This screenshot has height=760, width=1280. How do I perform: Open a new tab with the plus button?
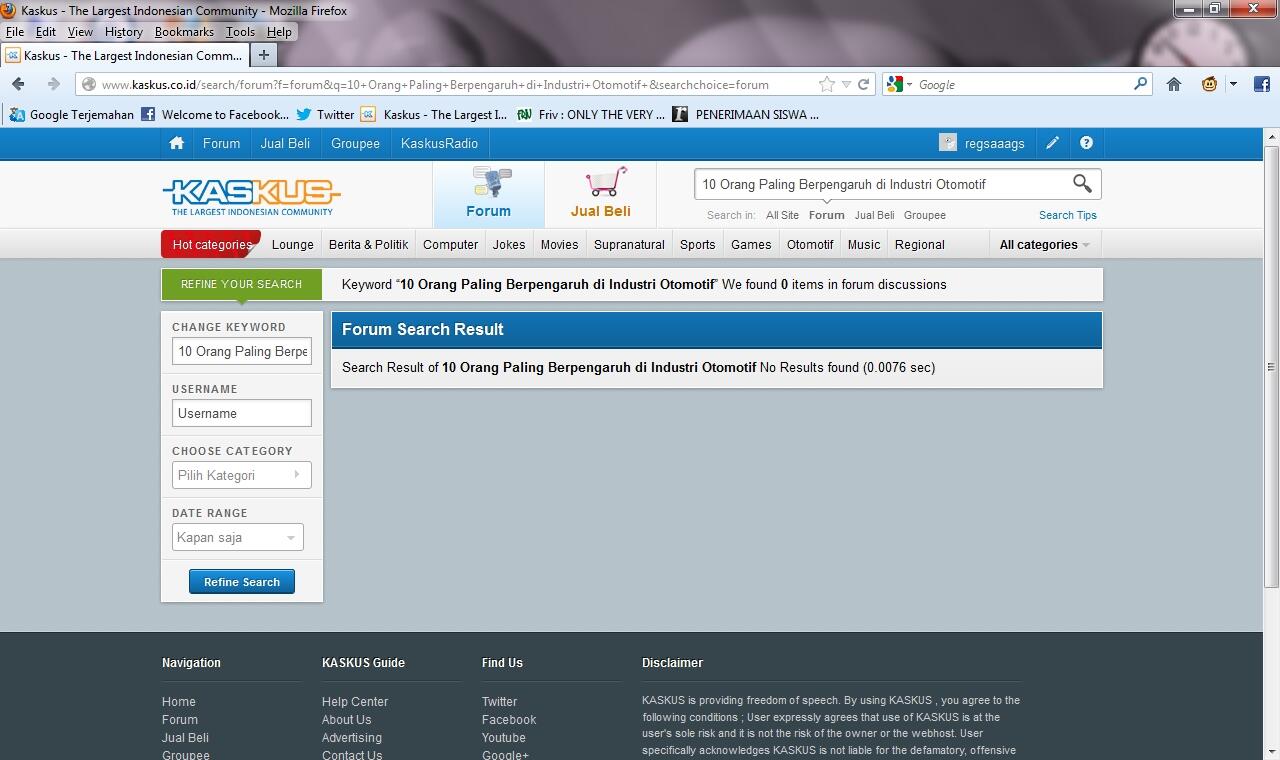coord(263,56)
